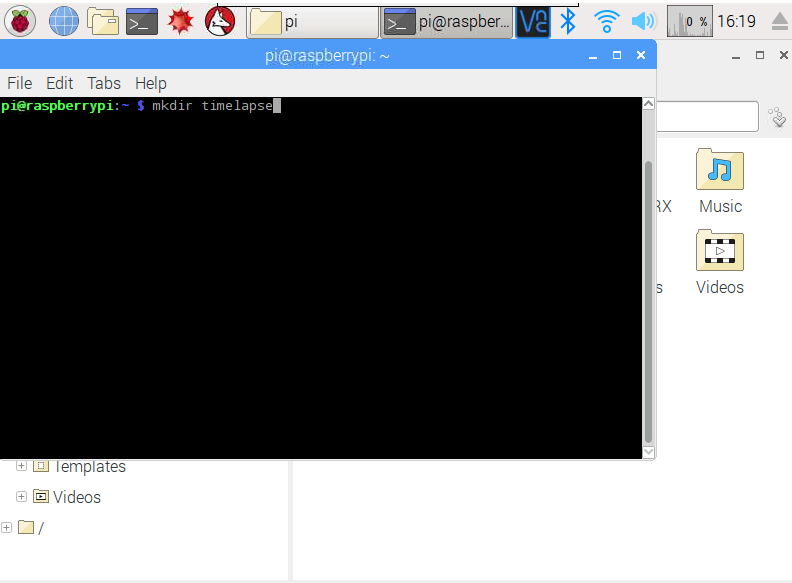
Task: Open the Tabs menu in terminal
Action: 103,83
